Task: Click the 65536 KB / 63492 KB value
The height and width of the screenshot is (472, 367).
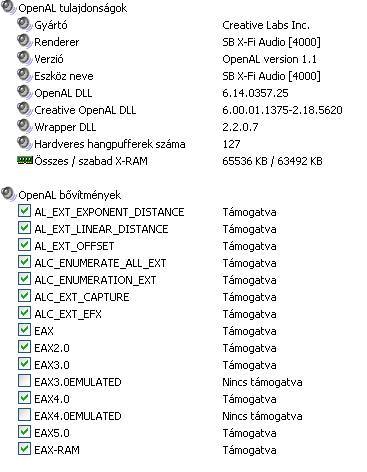Action: coord(272,161)
